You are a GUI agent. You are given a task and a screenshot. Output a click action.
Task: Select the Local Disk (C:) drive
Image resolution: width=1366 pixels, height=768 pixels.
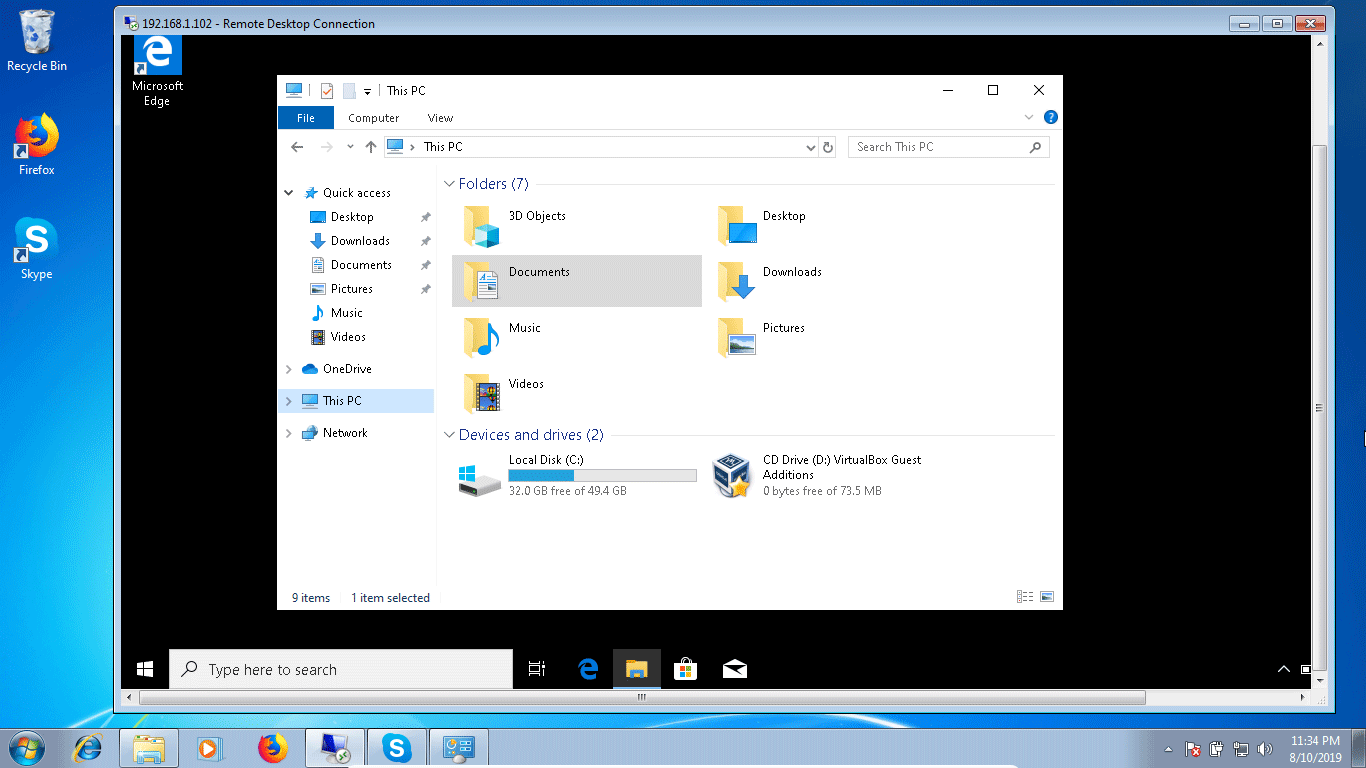[x=577, y=476]
